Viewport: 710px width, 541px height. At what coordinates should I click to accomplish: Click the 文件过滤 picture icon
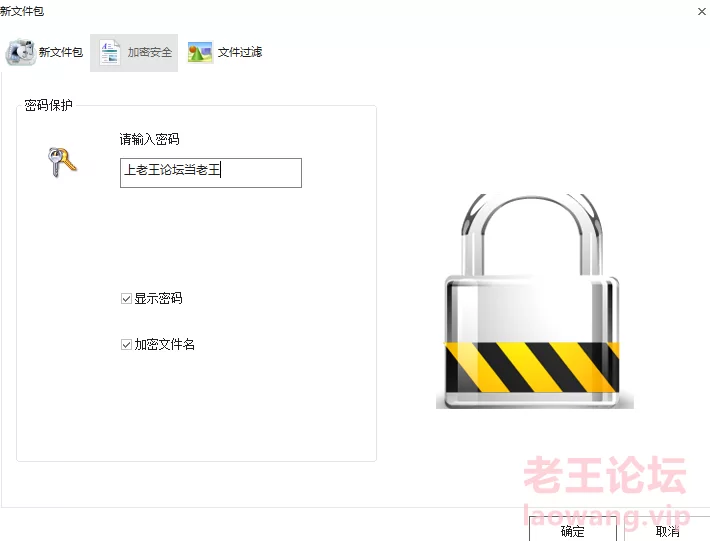tap(200, 52)
